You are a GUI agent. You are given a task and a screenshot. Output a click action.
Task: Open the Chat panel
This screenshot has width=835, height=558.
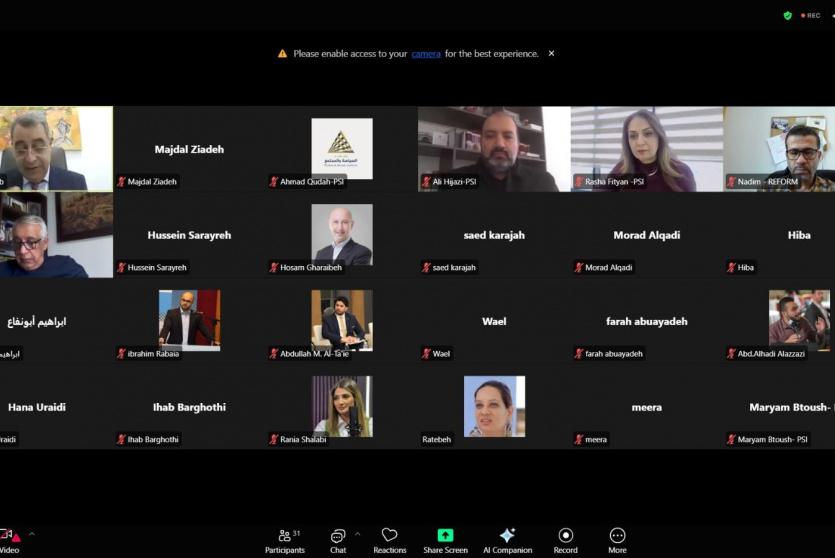click(x=338, y=540)
